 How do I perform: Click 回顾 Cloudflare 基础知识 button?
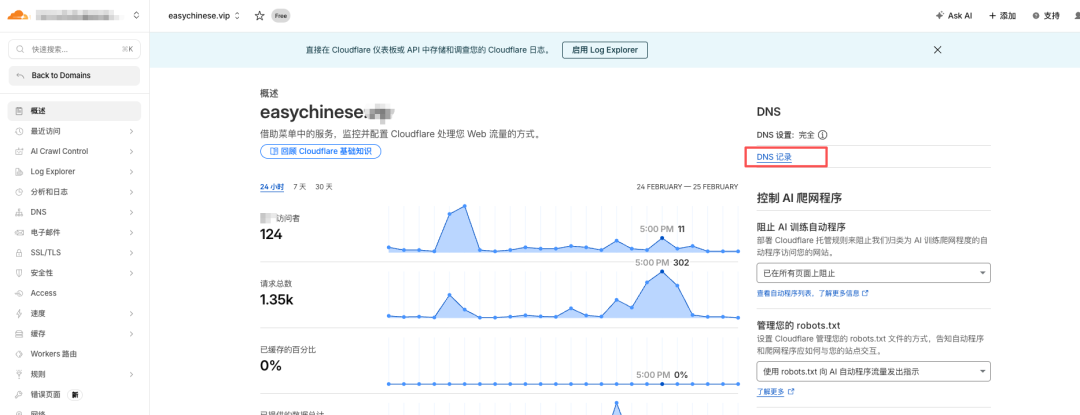click(x=320, y=151)
